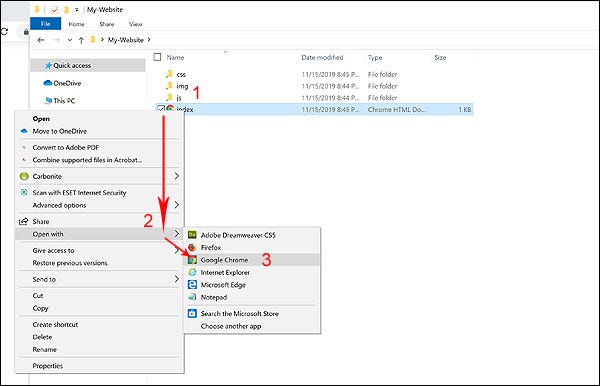Select Rename in the context menu

pos(99,350)
